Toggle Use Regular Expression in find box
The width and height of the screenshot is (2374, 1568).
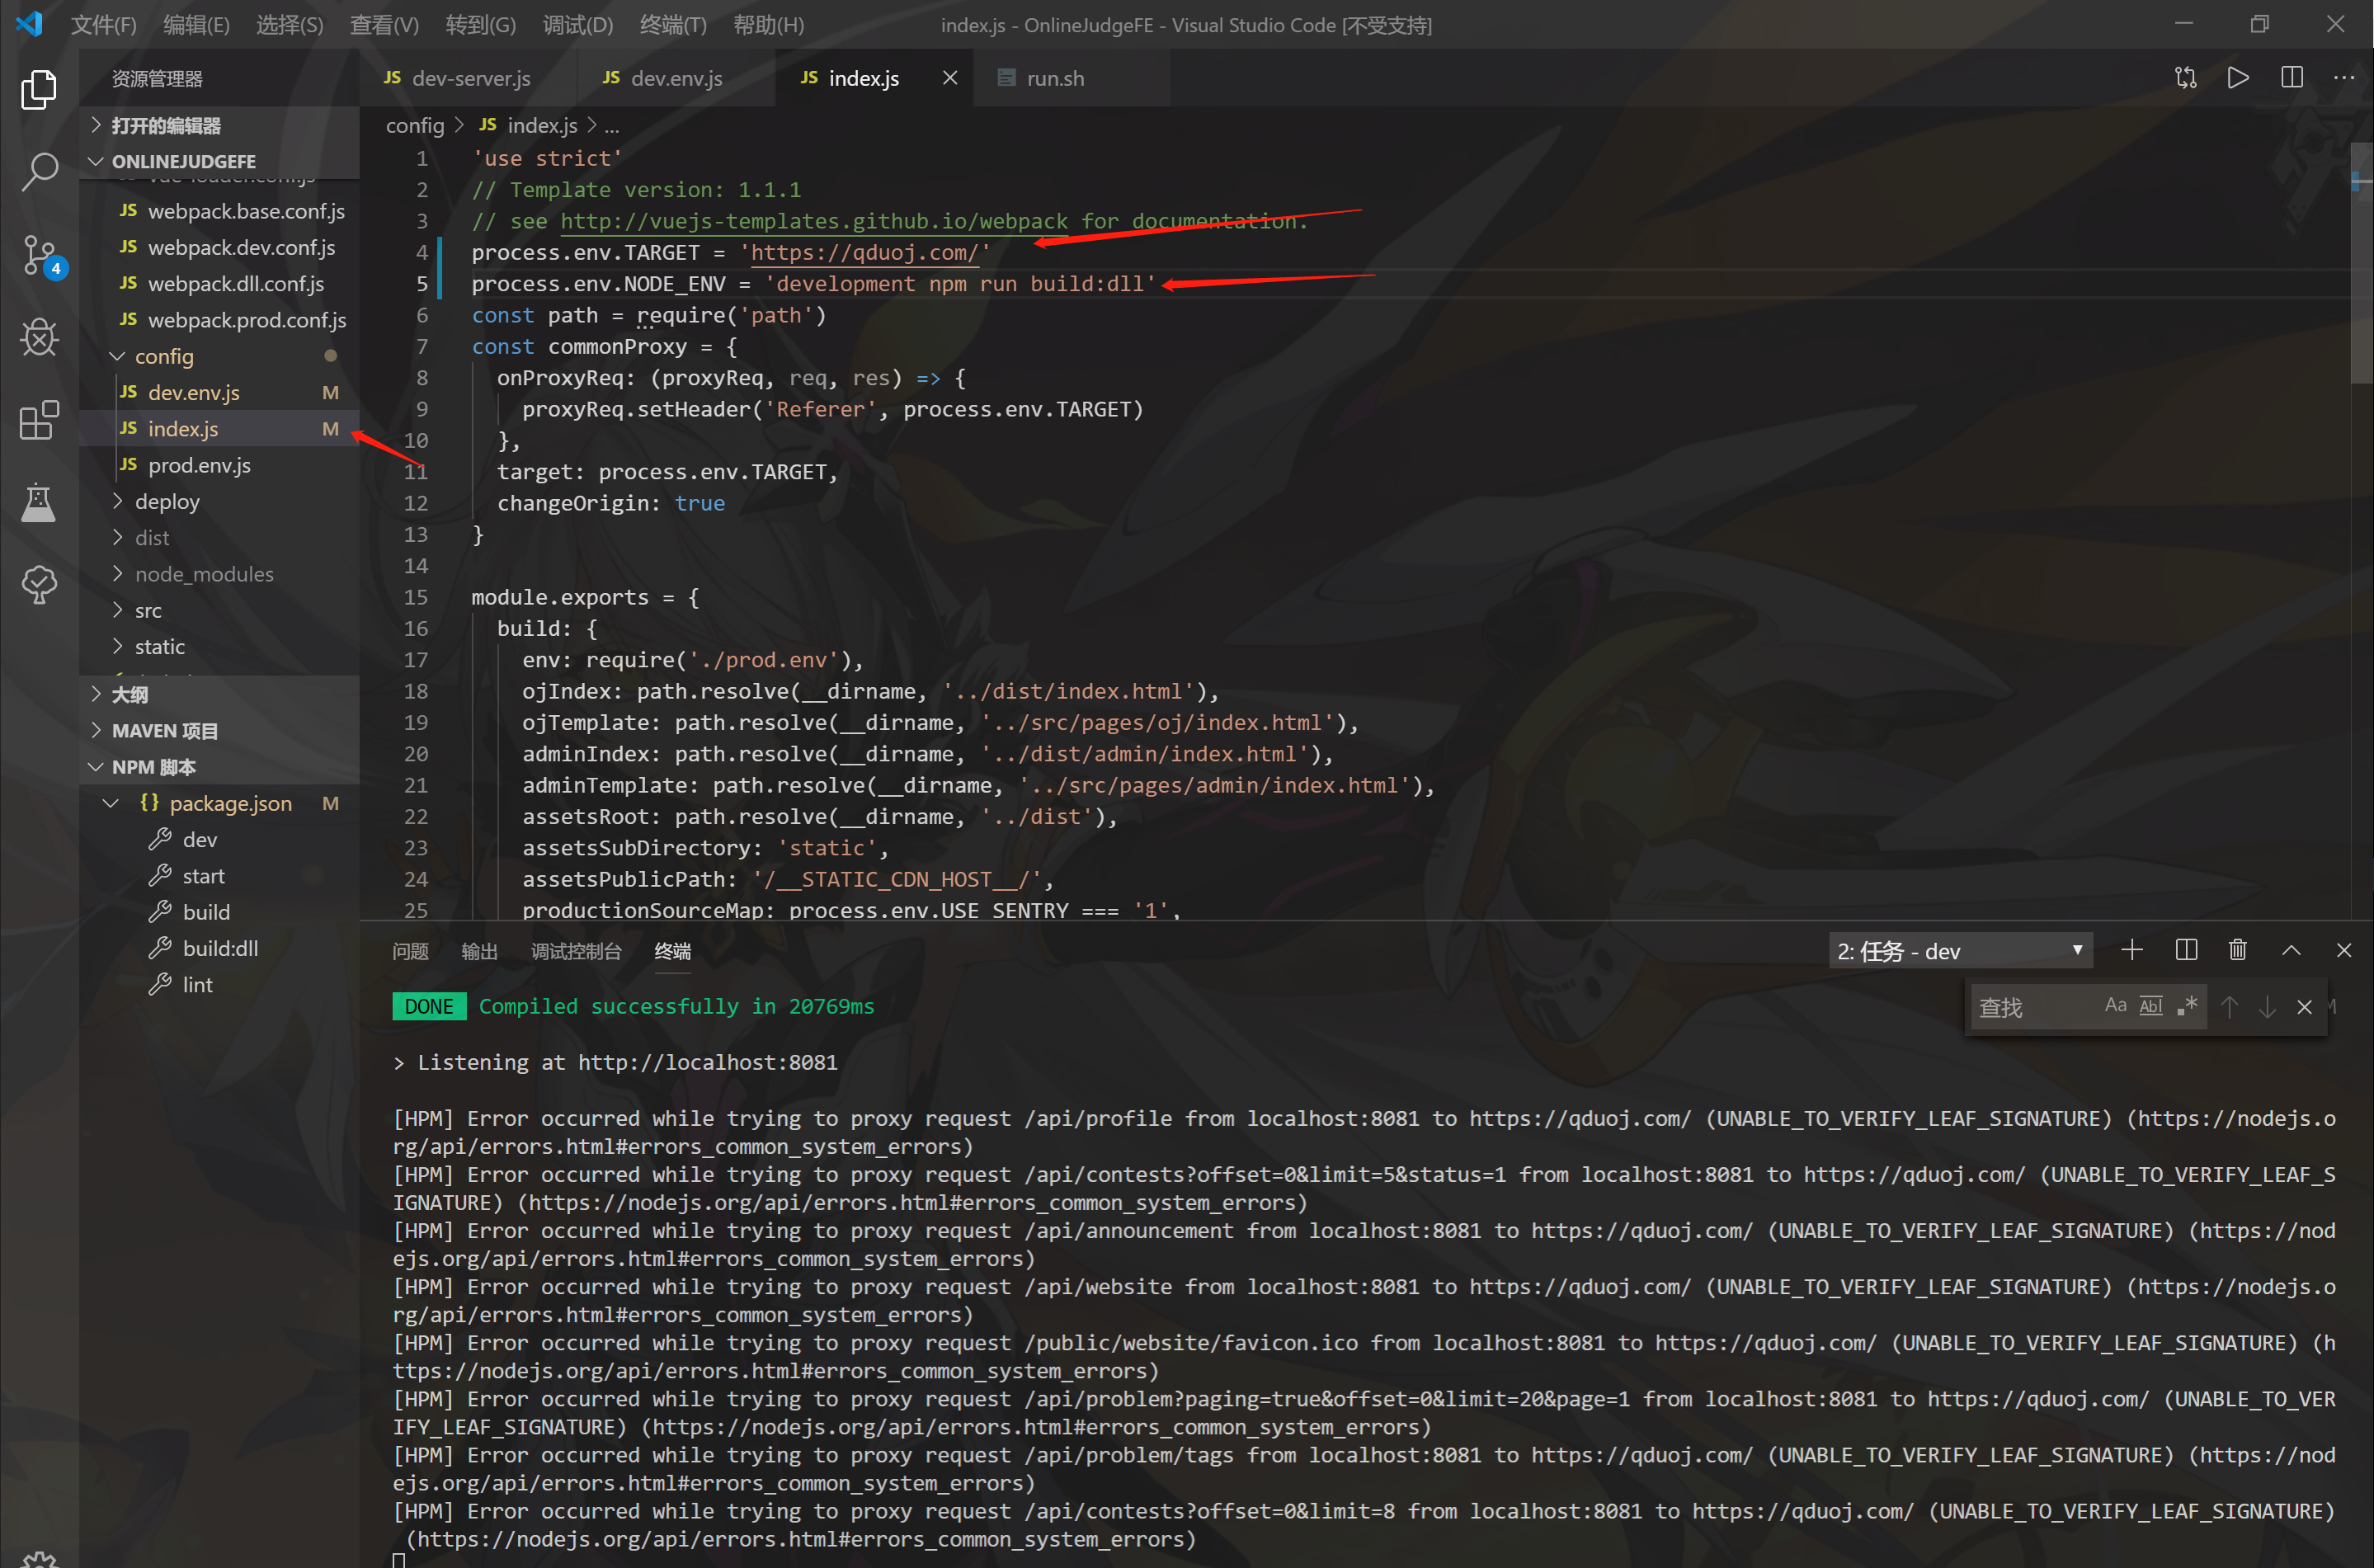pyautogui.click(x=2188, y=1006)
